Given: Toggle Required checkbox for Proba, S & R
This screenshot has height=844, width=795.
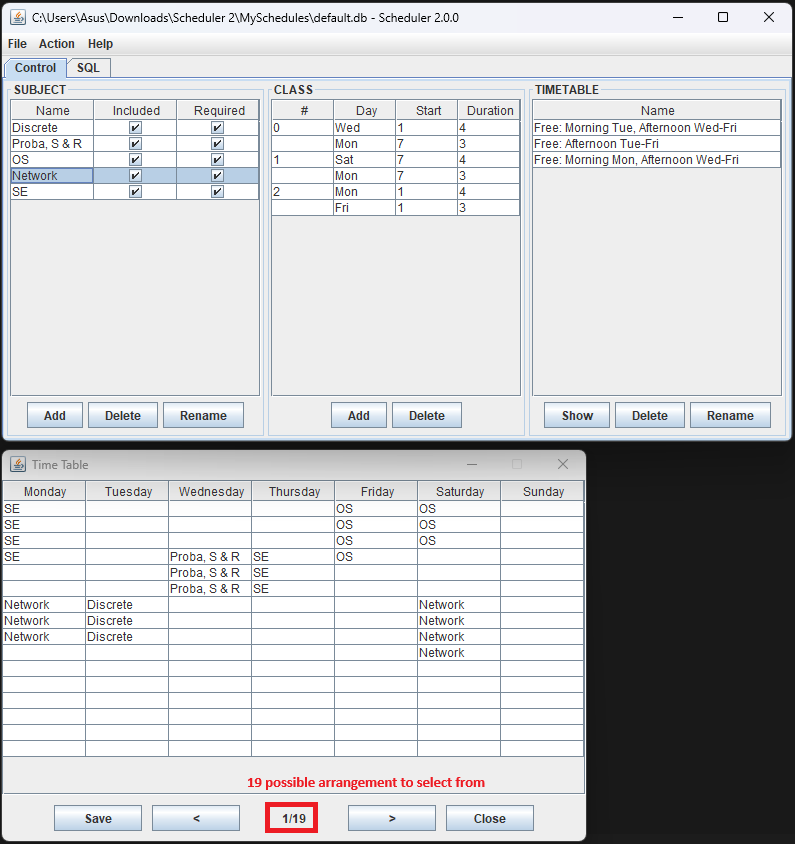Looking at the screenshot, I should tap(217, 144).
